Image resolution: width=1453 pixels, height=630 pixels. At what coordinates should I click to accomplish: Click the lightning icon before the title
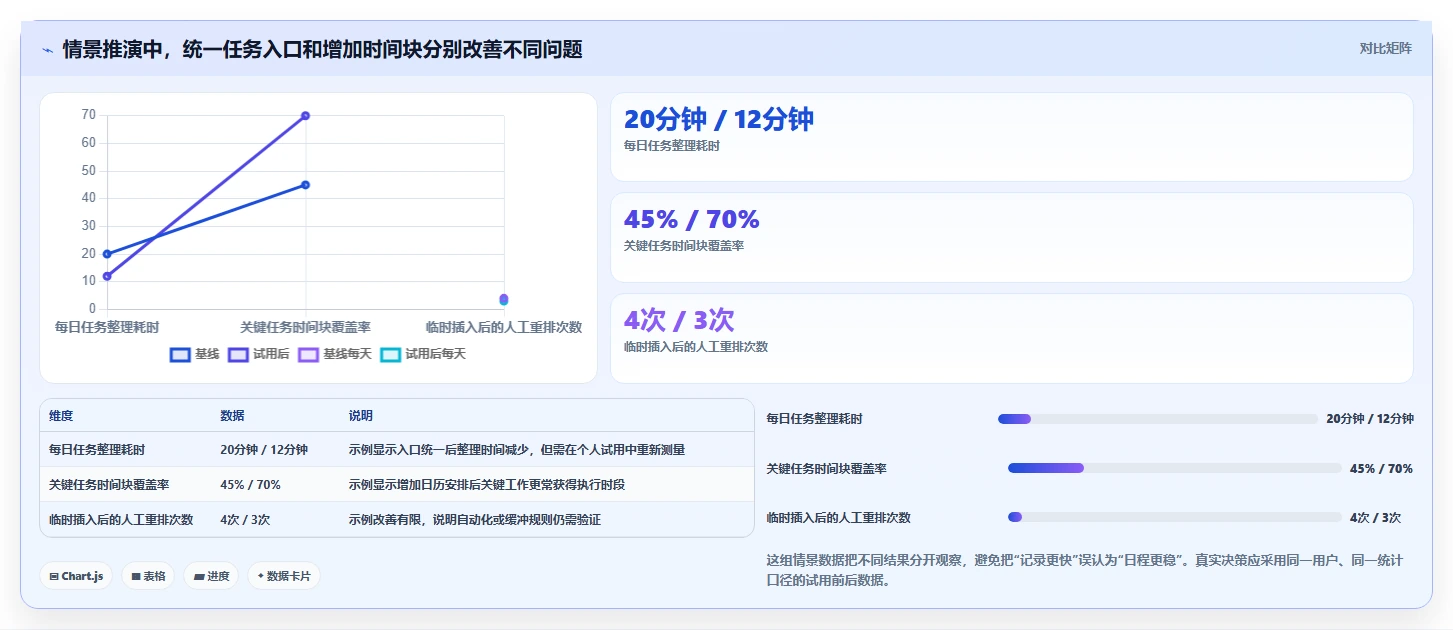[48, 50]
